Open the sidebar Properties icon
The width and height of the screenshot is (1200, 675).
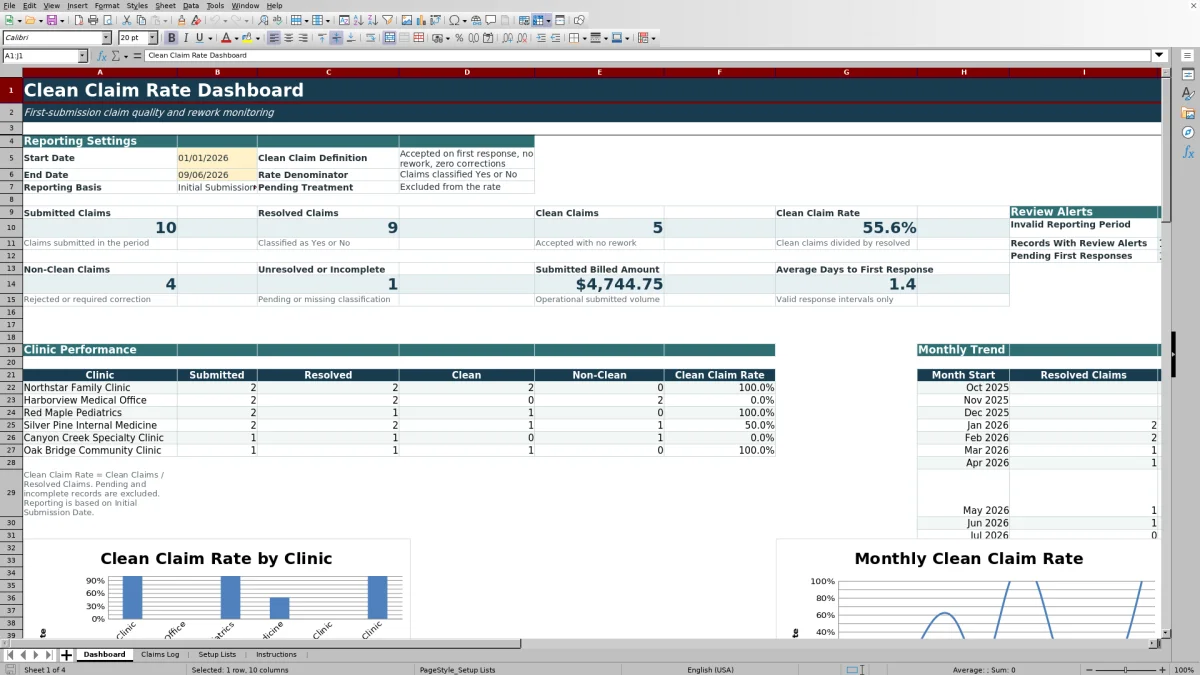(1188, 75)
